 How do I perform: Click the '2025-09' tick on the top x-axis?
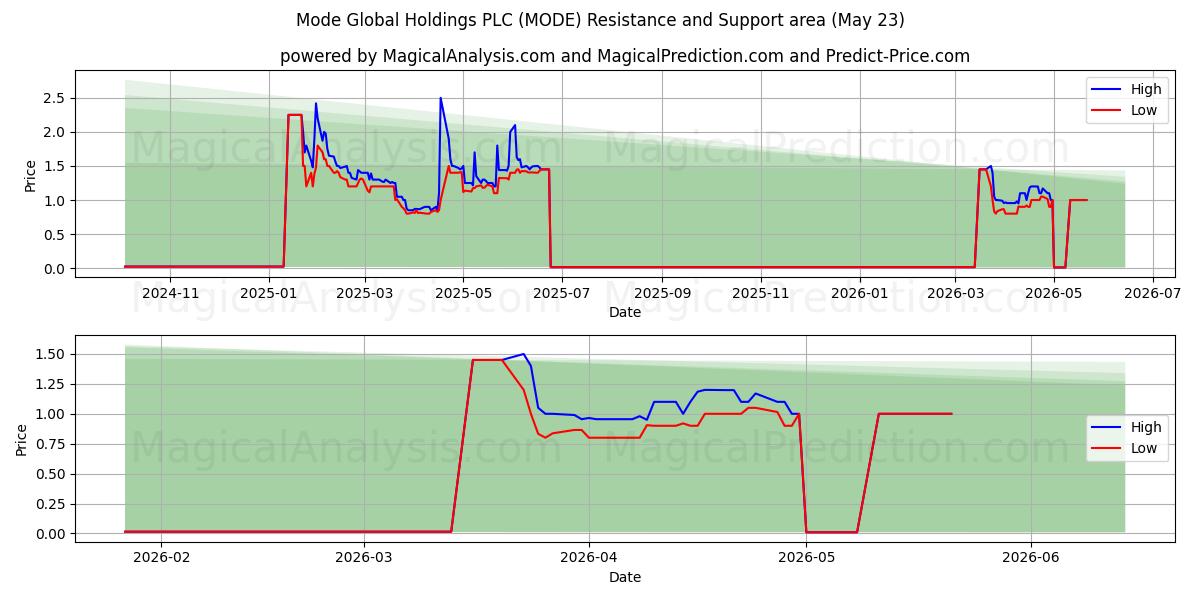coord(662,293)
